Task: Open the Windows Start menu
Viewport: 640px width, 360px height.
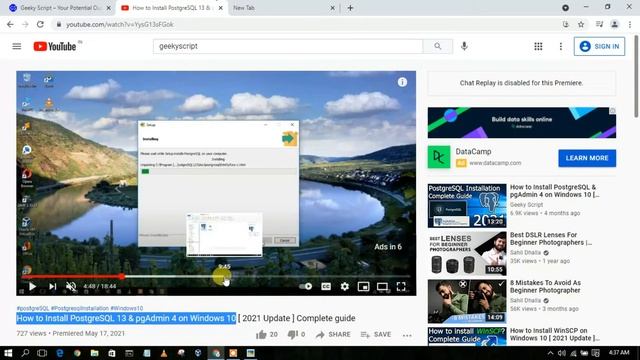Action: pos(8,353)
